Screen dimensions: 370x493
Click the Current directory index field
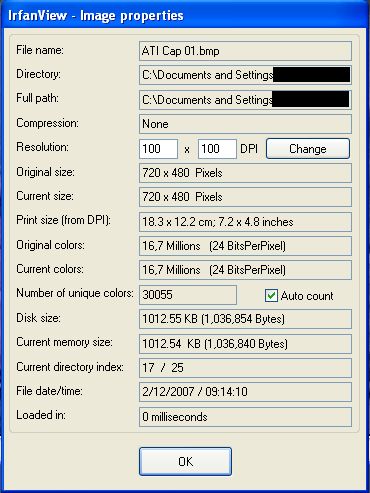[x=245, y=368]
